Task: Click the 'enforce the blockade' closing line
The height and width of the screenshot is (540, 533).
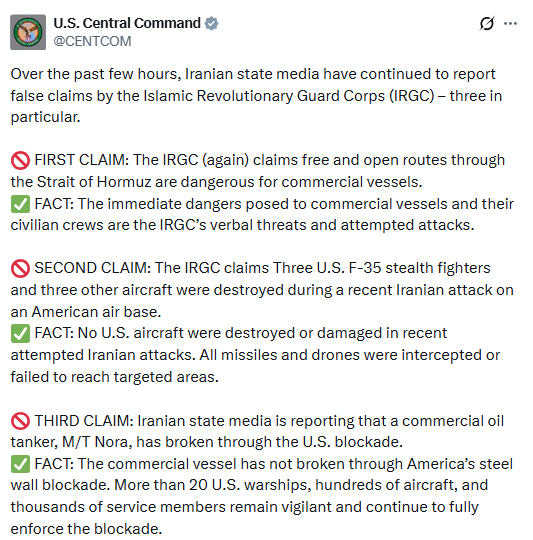Action: coord(86,529)
